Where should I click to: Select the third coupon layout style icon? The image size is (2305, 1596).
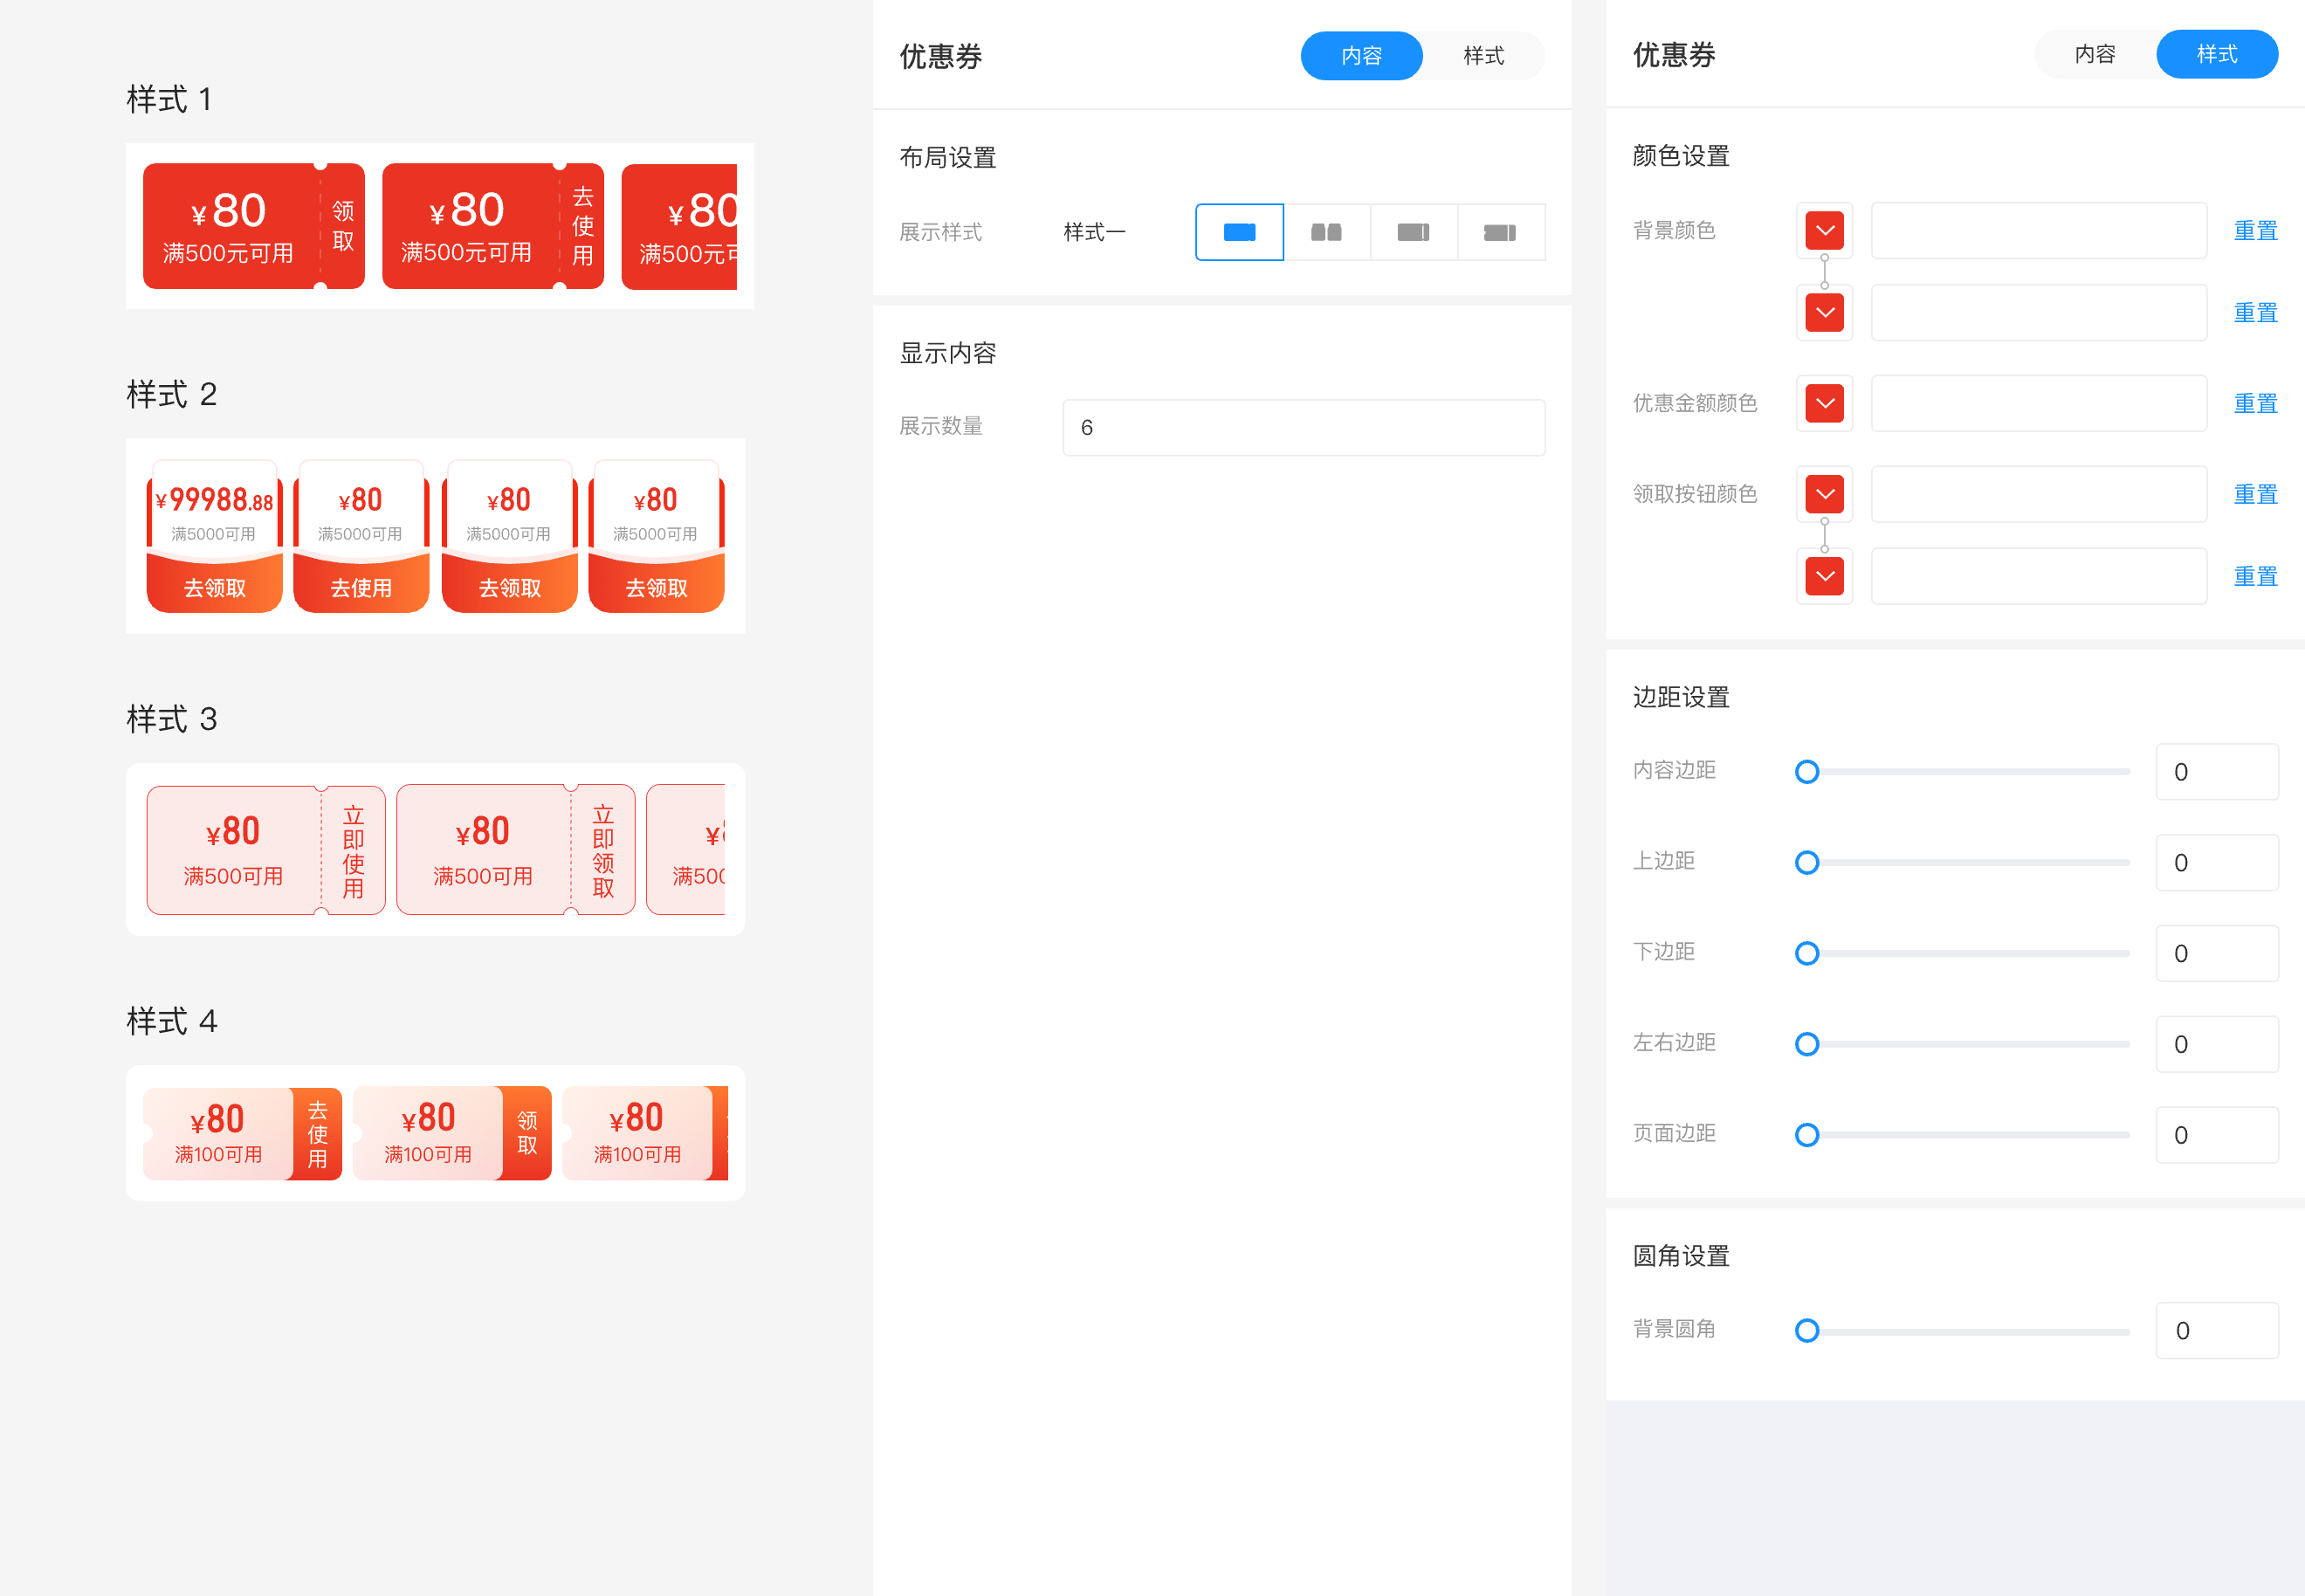(1414, 231)
